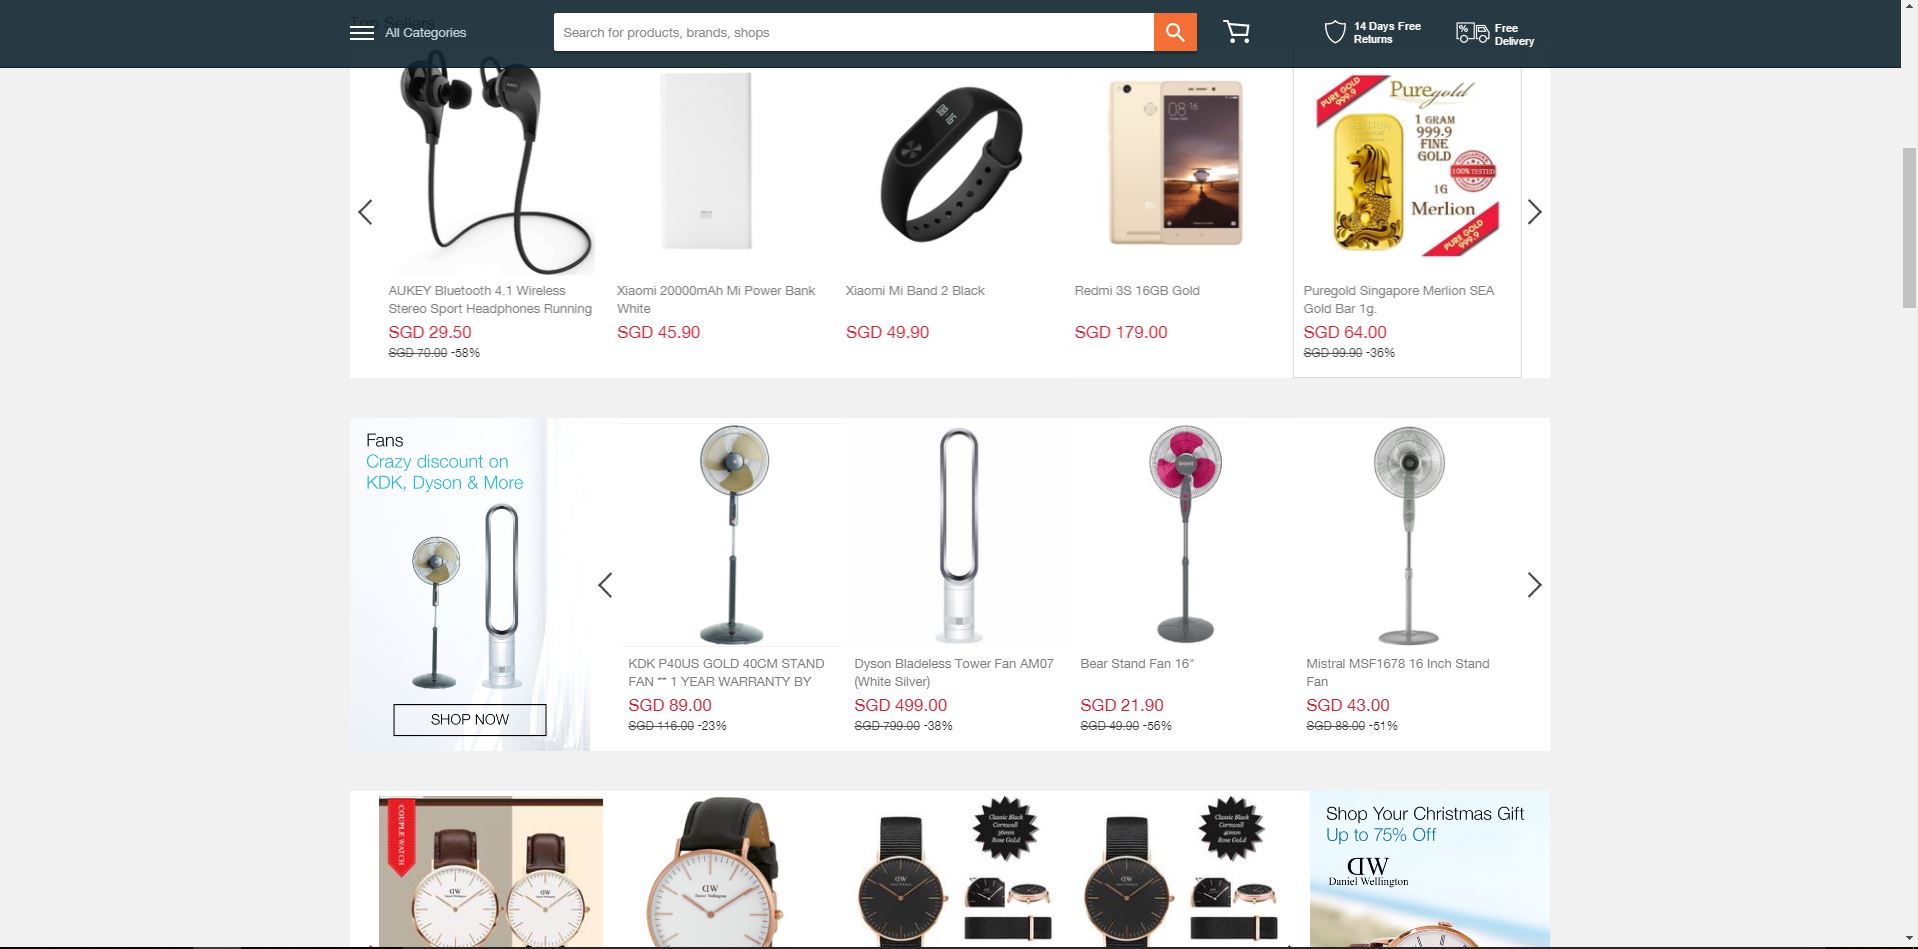
Task: Select the Xiaomi Mi Band 2 Black image
Action: tap(952, 162)
